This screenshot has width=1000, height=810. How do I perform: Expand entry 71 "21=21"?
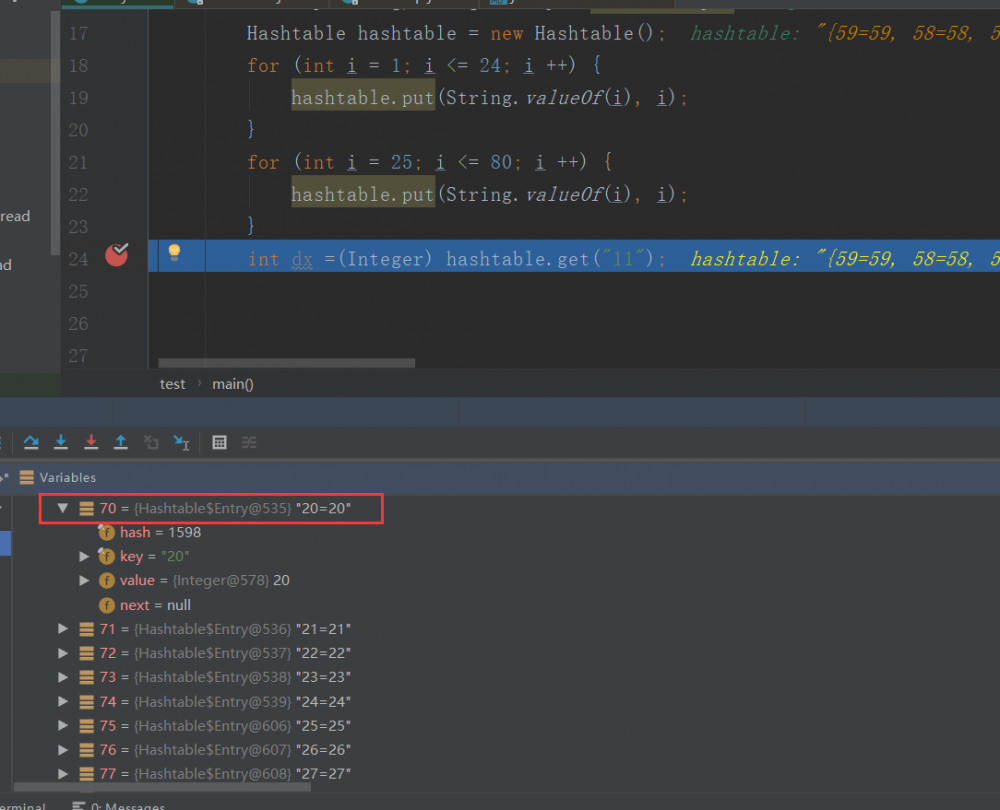[62, 629]
